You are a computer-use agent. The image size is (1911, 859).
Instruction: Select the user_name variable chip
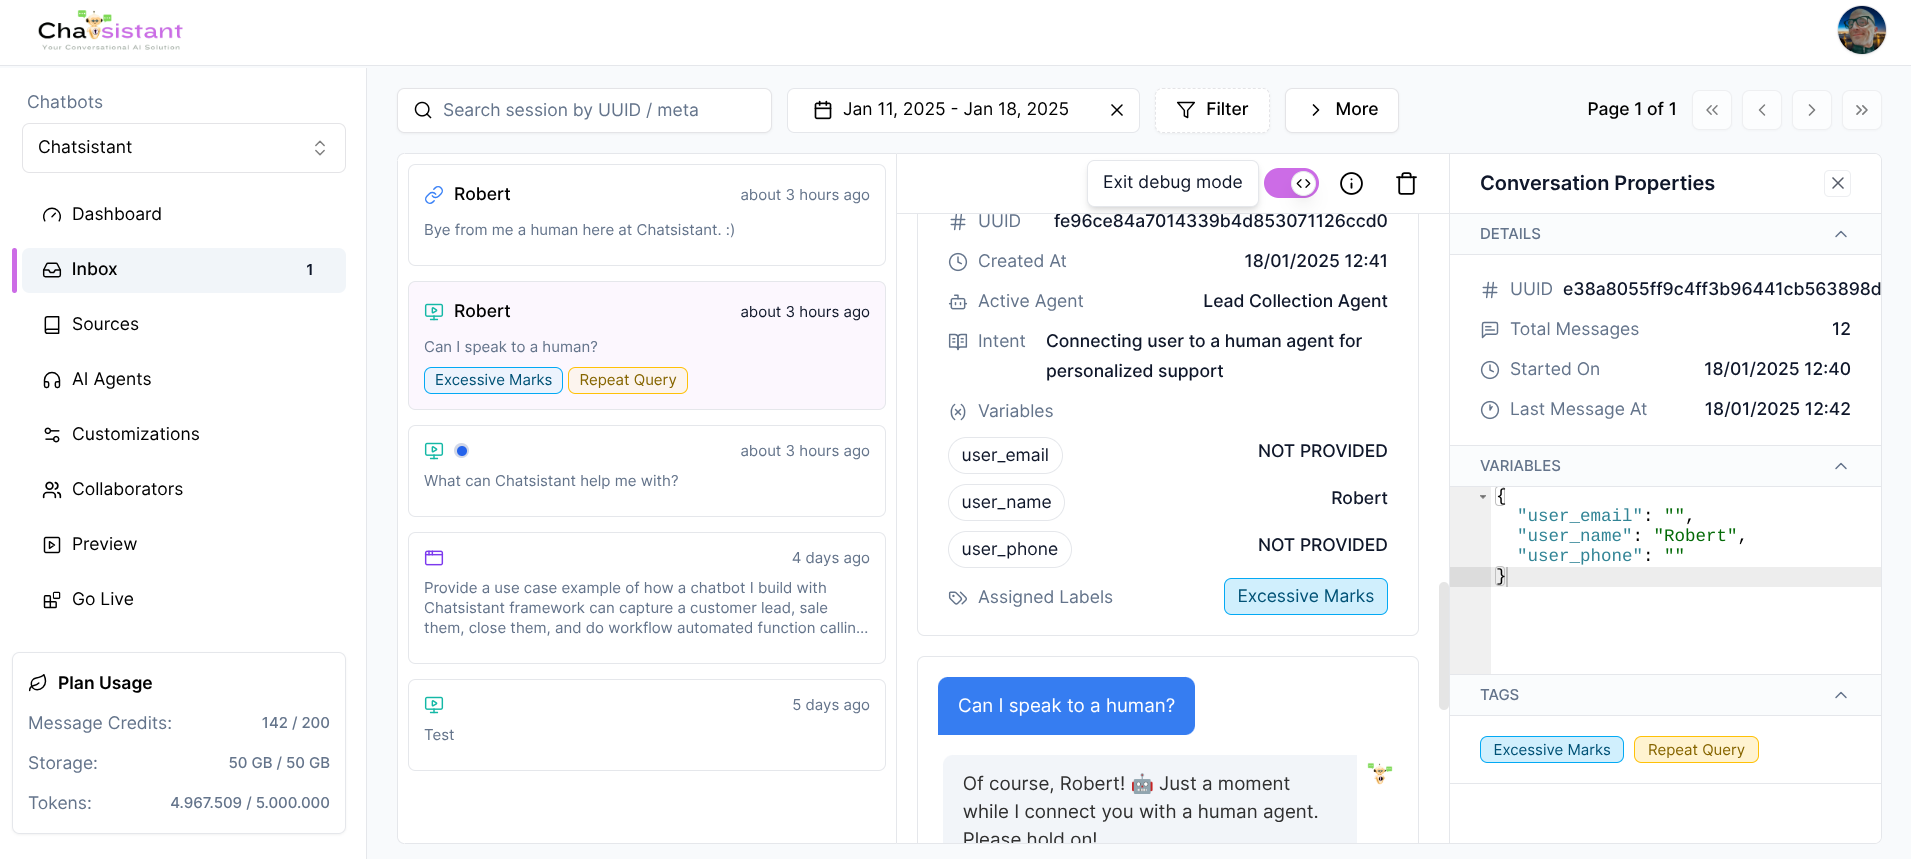pos(1006,502)
